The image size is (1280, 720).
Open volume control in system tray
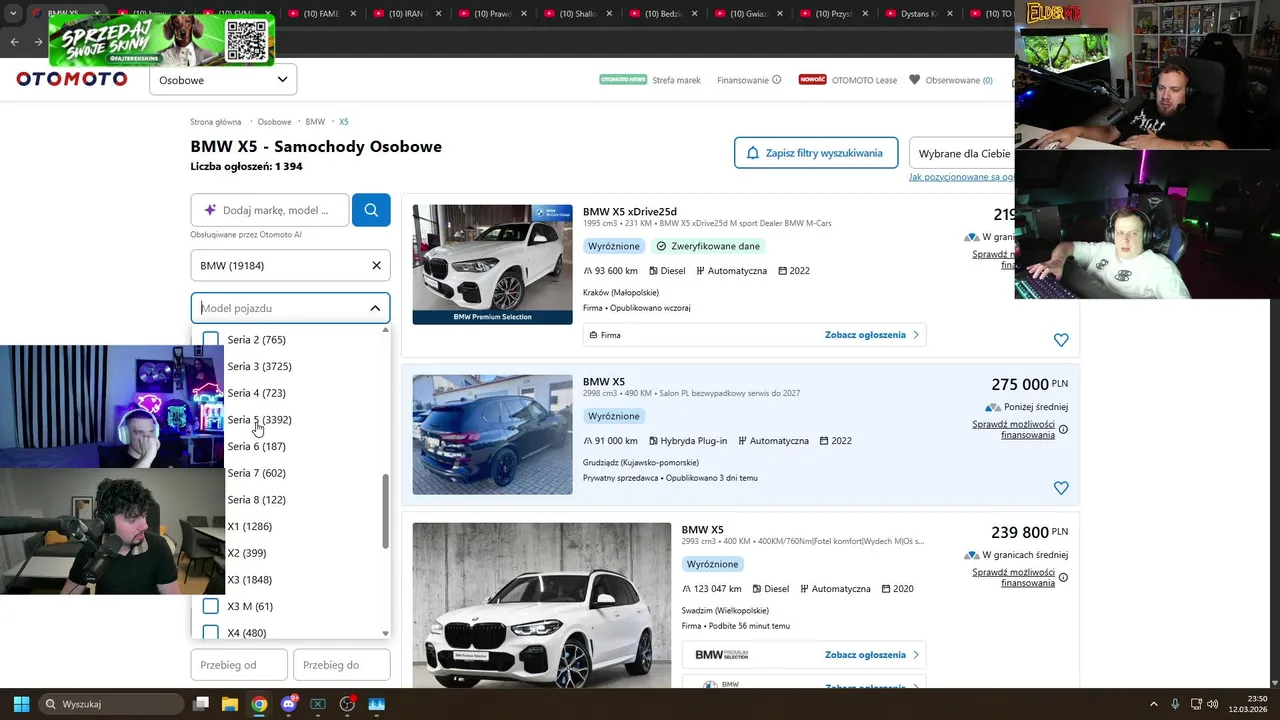pos(1212,704)
